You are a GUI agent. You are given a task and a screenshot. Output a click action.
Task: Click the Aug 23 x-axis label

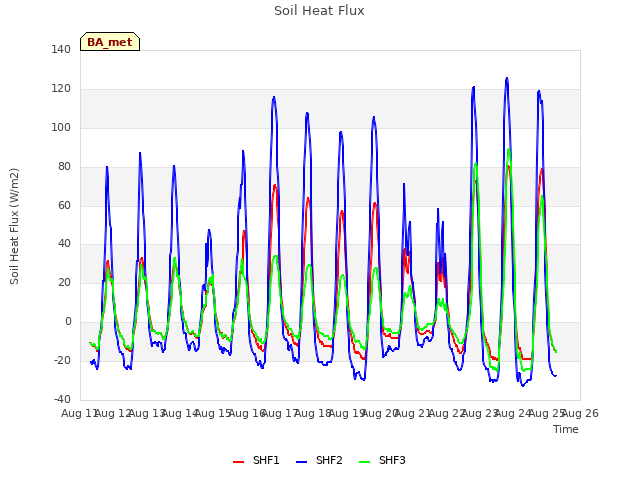coord(480,413)
